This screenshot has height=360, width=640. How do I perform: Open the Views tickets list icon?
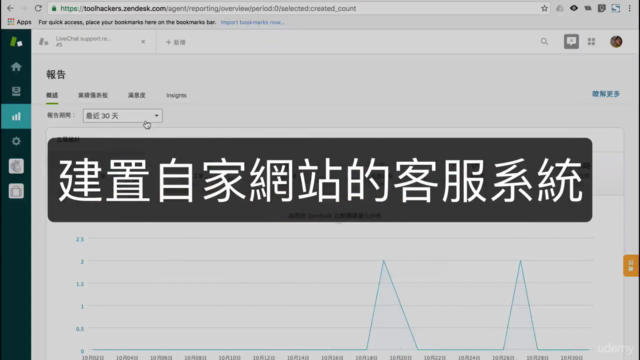click(x=16, y=91)
